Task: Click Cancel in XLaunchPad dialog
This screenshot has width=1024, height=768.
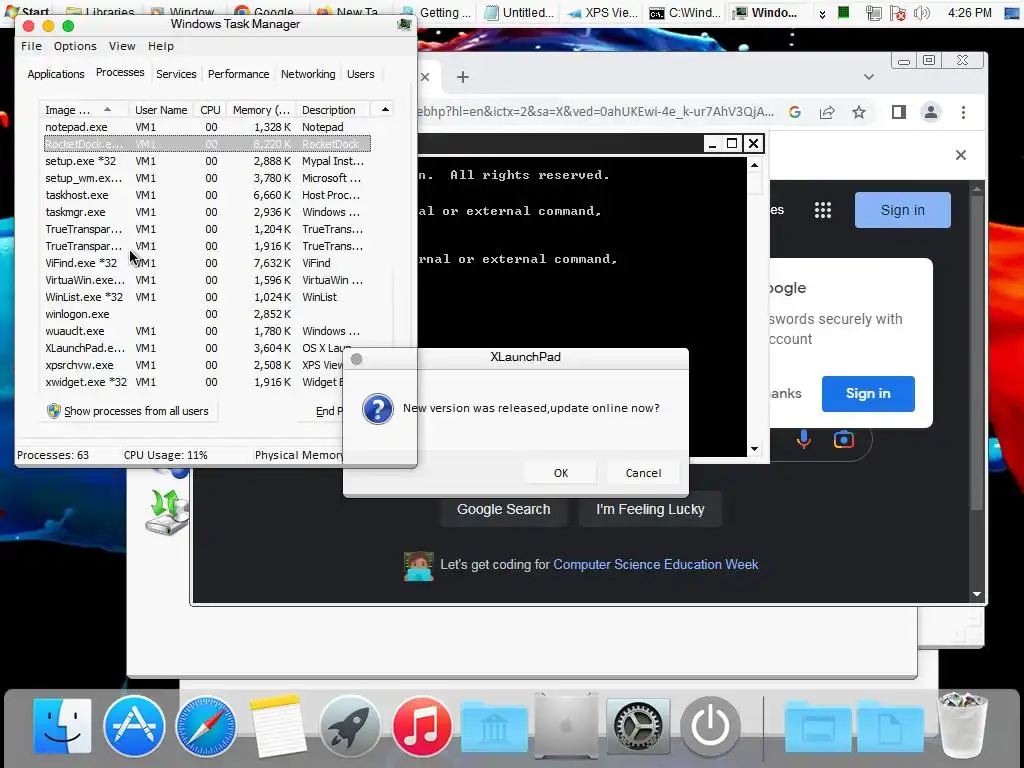Action: click(x=643, y=473)
